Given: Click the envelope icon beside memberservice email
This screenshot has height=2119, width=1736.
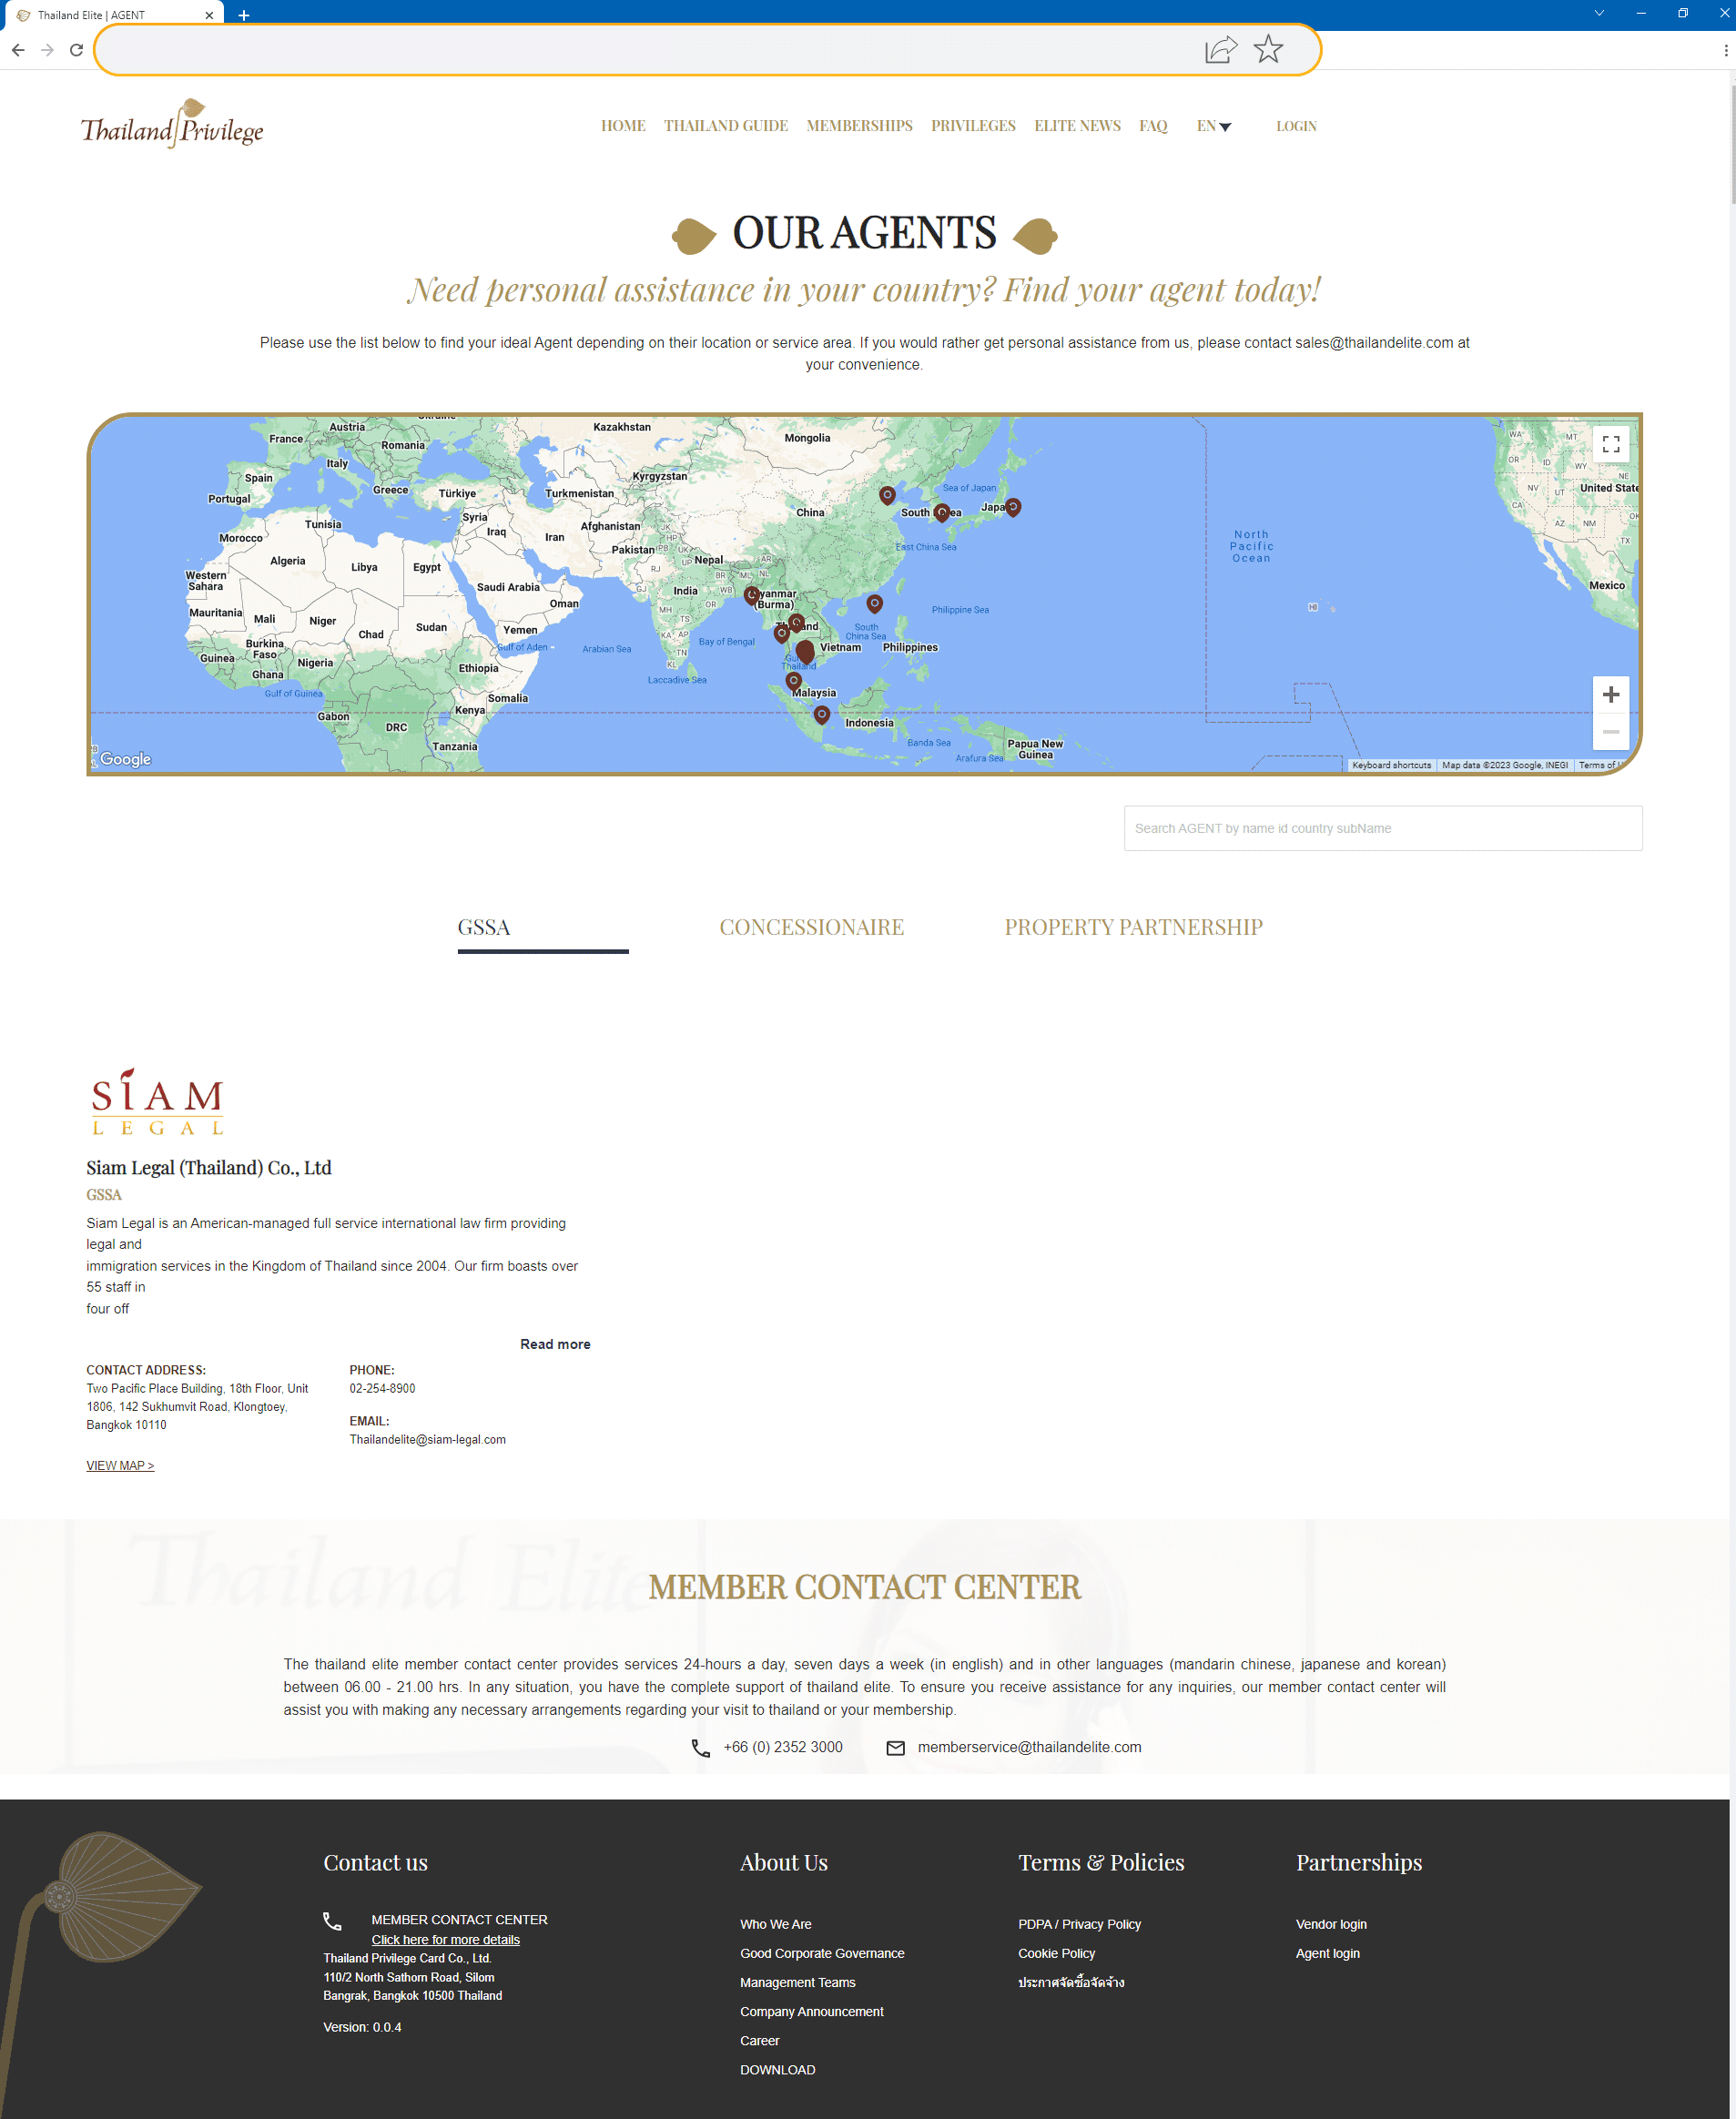Looking at the screenshot, I should click(896, 1747).
